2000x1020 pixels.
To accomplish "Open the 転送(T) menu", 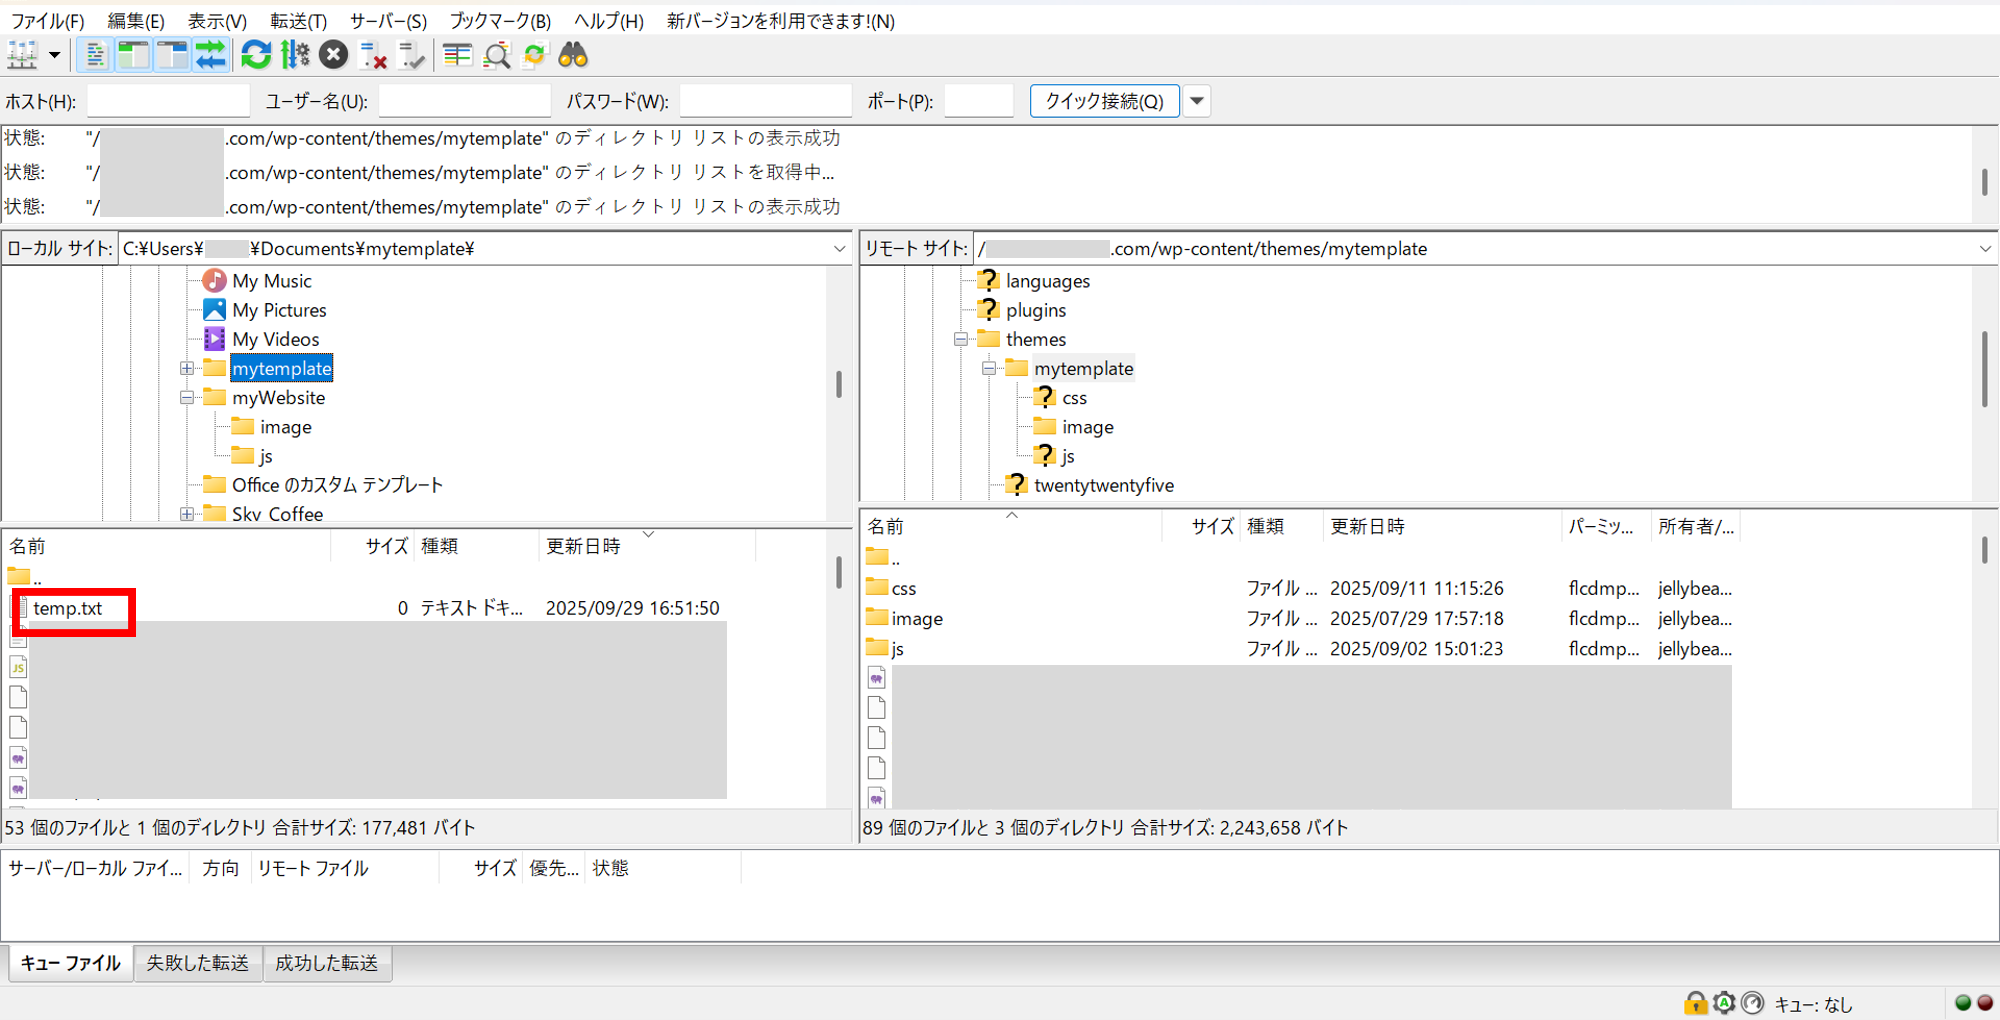I will (x=298, y=21).
